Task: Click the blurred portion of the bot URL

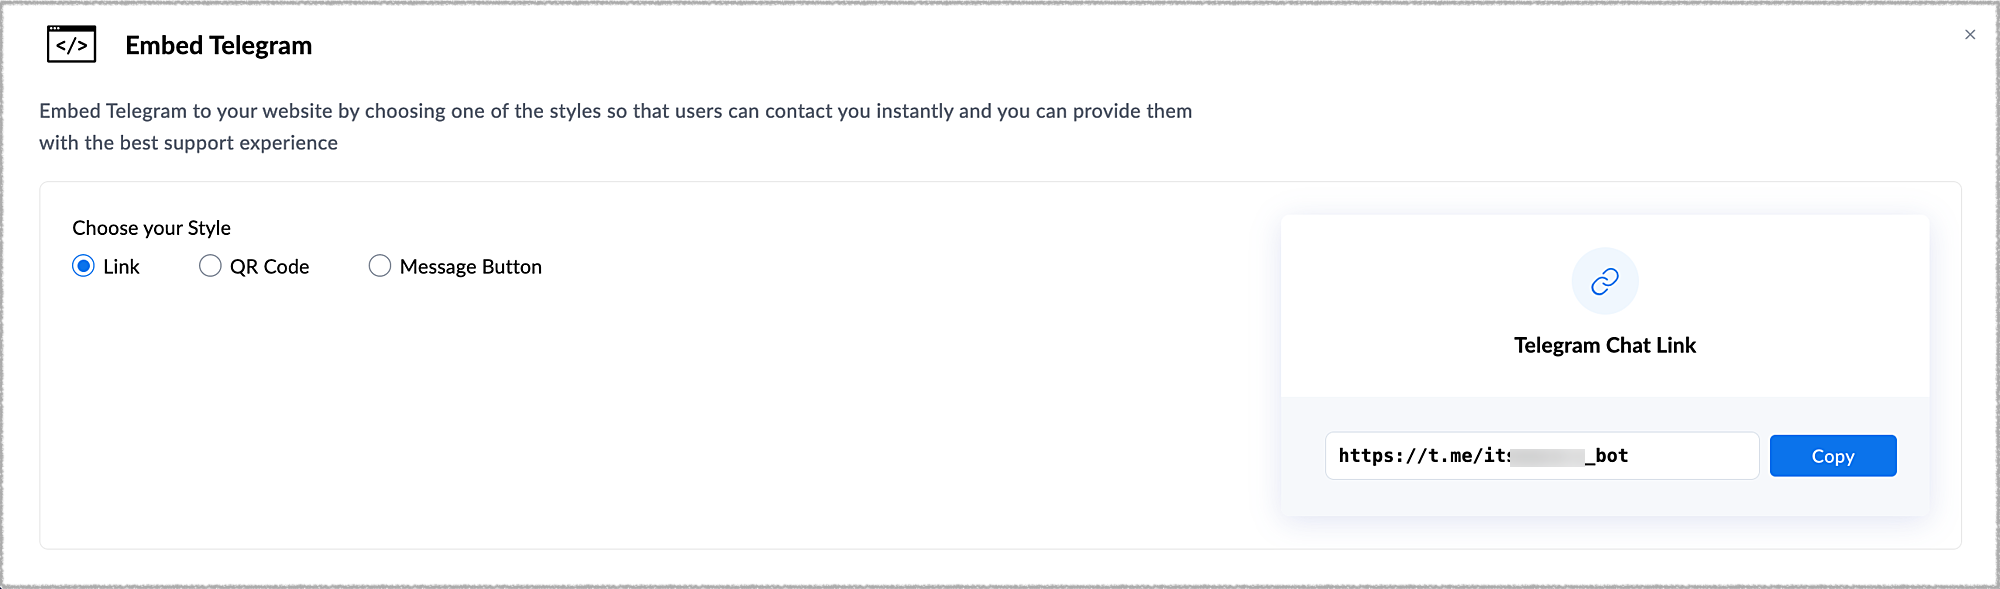Action: (x=1547, y=457)
